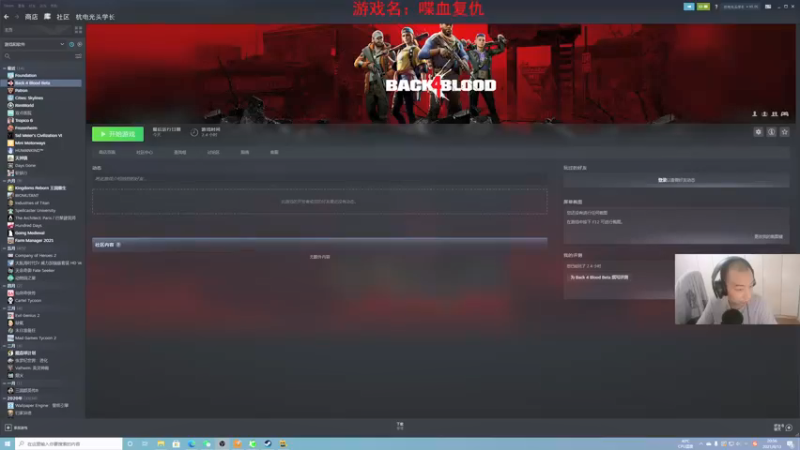The image size is (800, 450).
Task: Collapse the 四月 month category
Action: tap(5, 286)
